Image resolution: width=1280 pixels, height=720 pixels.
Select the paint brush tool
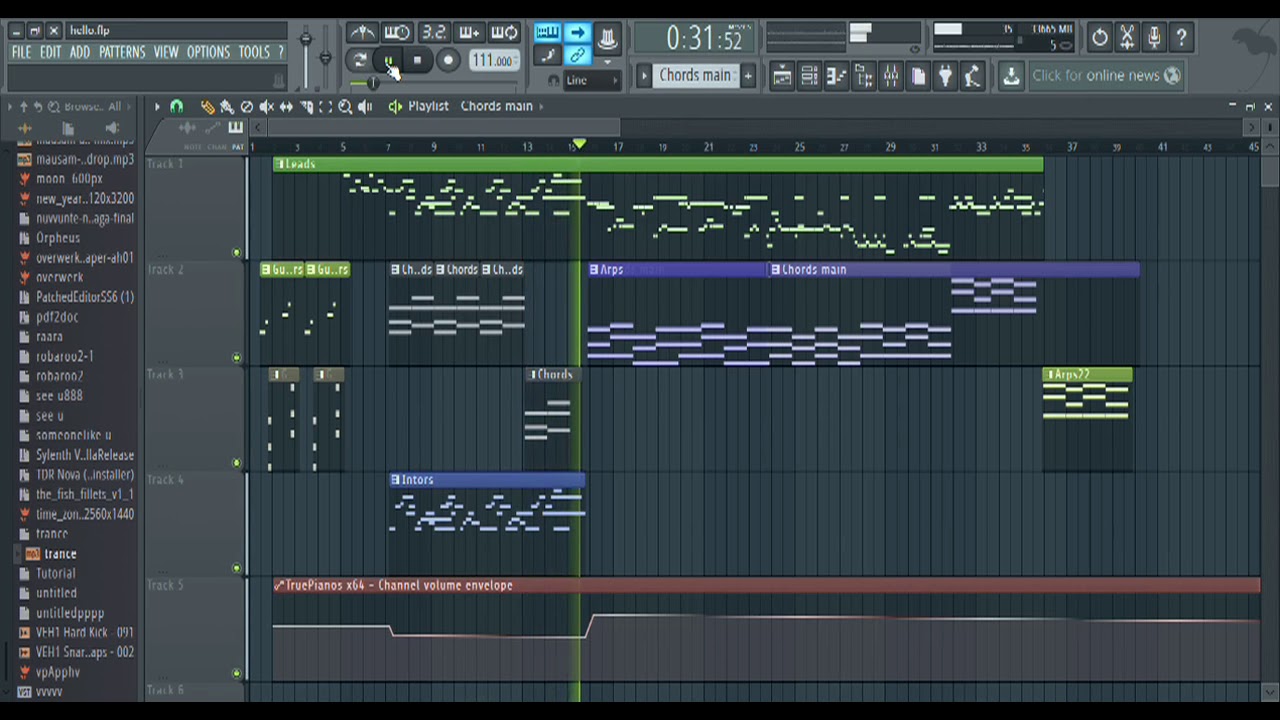click(x=227, y=107)
